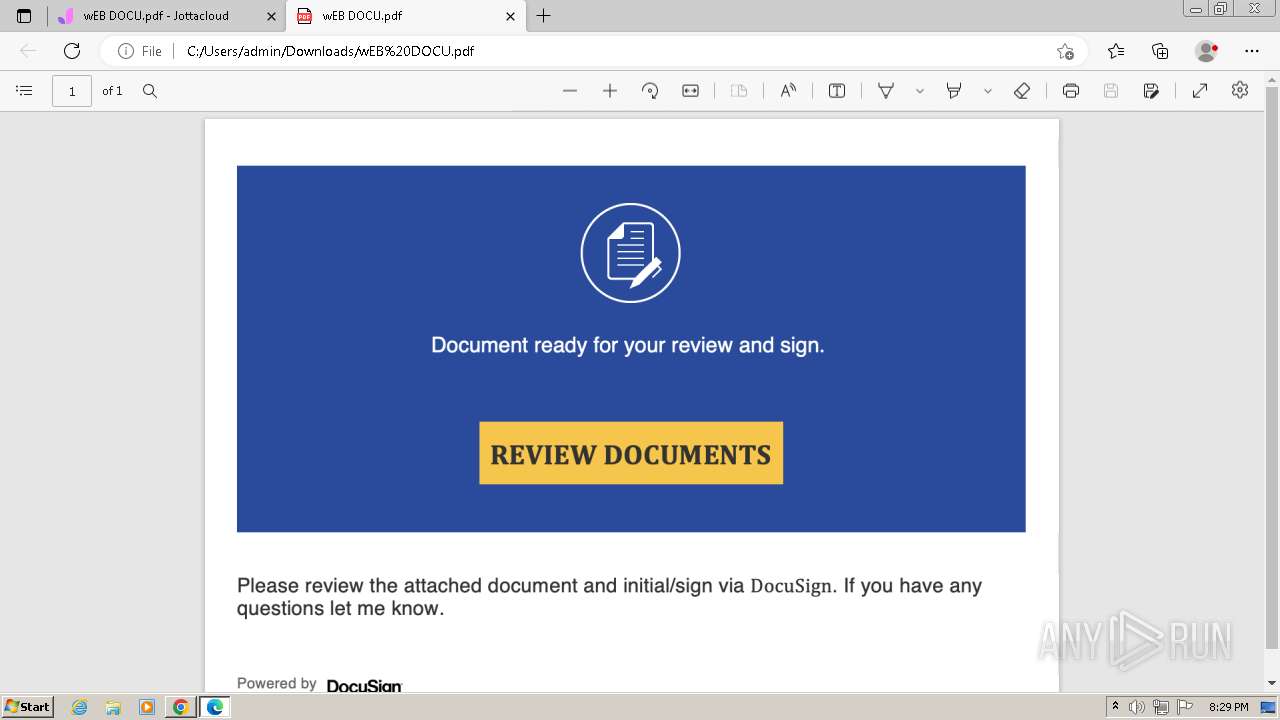This screenshot has width=1280, height=720.
Task: Open the Windows Start menu
Action: tap(28, 707)
